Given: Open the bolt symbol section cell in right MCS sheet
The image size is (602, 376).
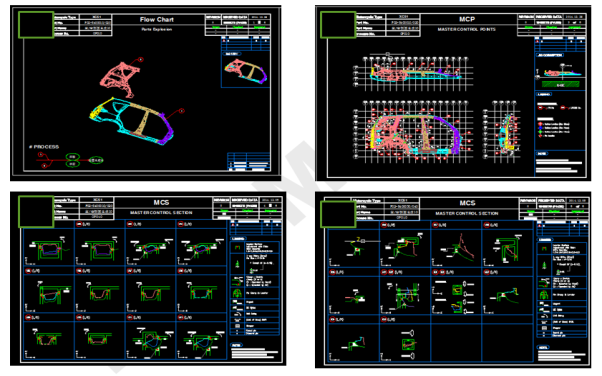Looking at the screenshot, I should coord(456,295).
